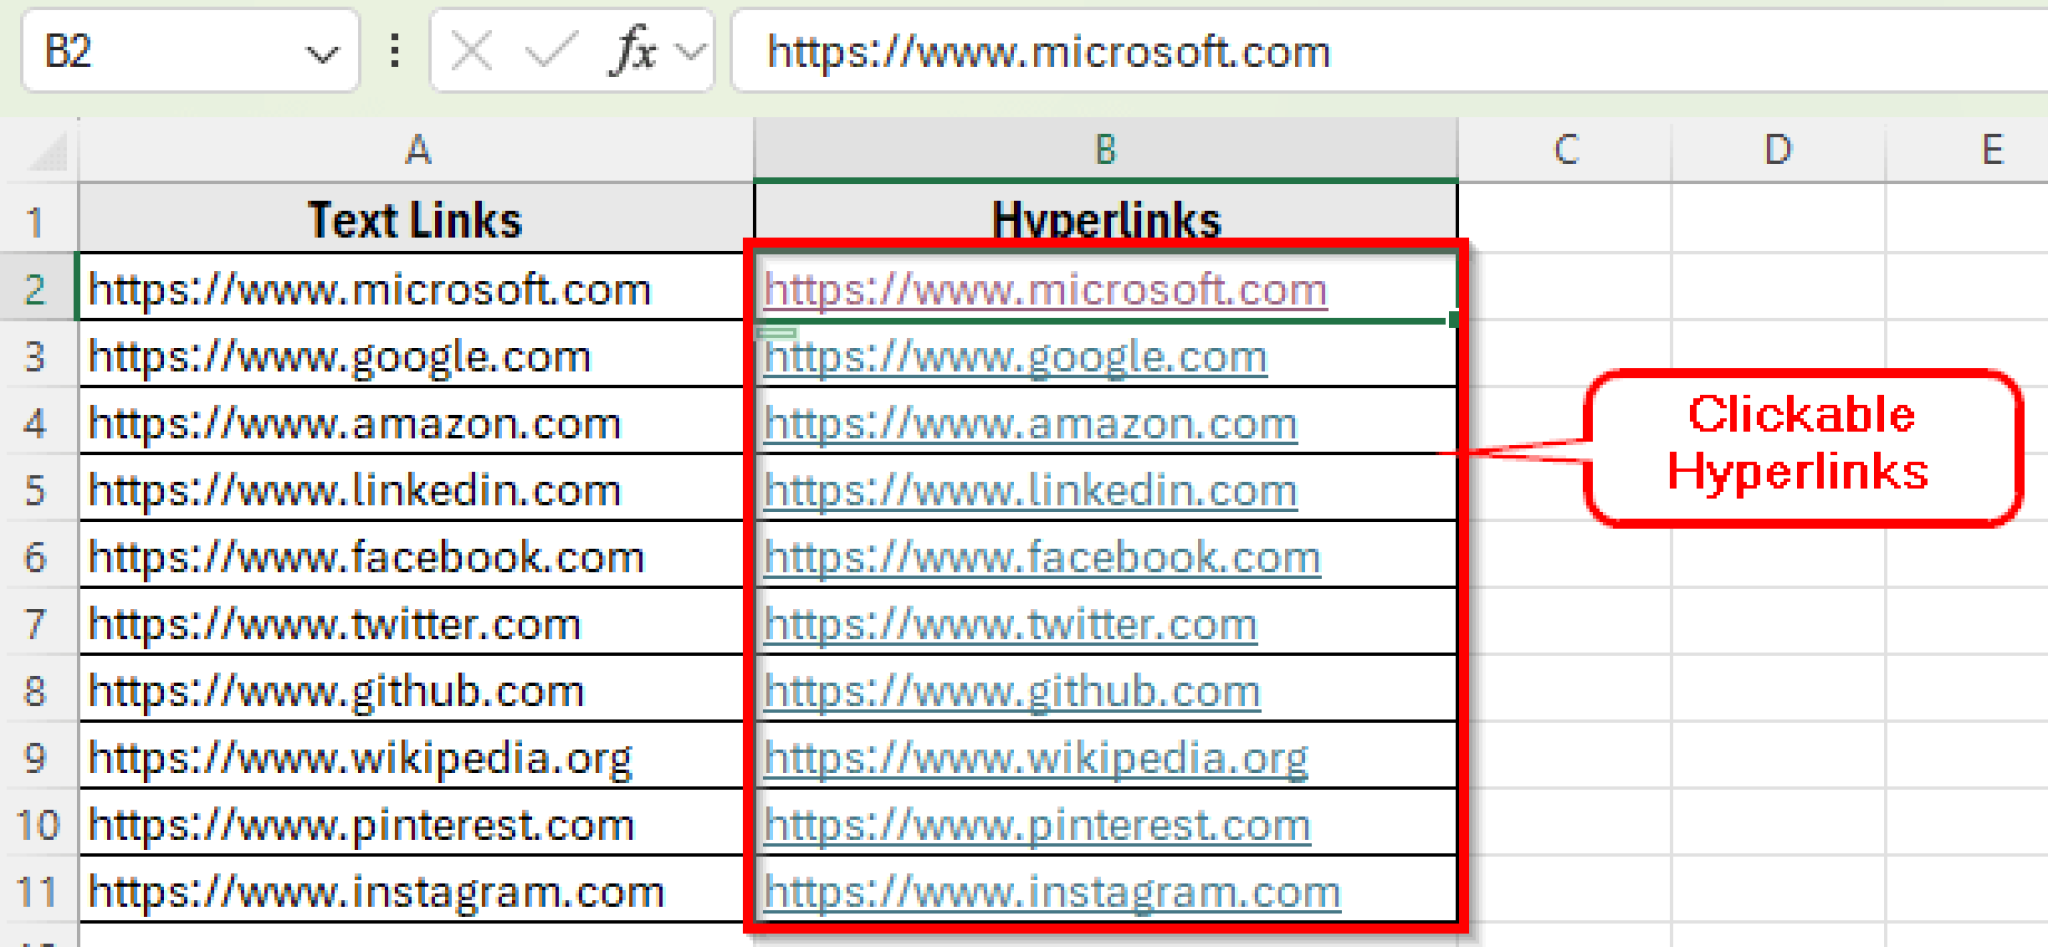Open the github.com hyperlink in column B
The height and width of the screenshot is (947, 2048).
pos(1010,690)
